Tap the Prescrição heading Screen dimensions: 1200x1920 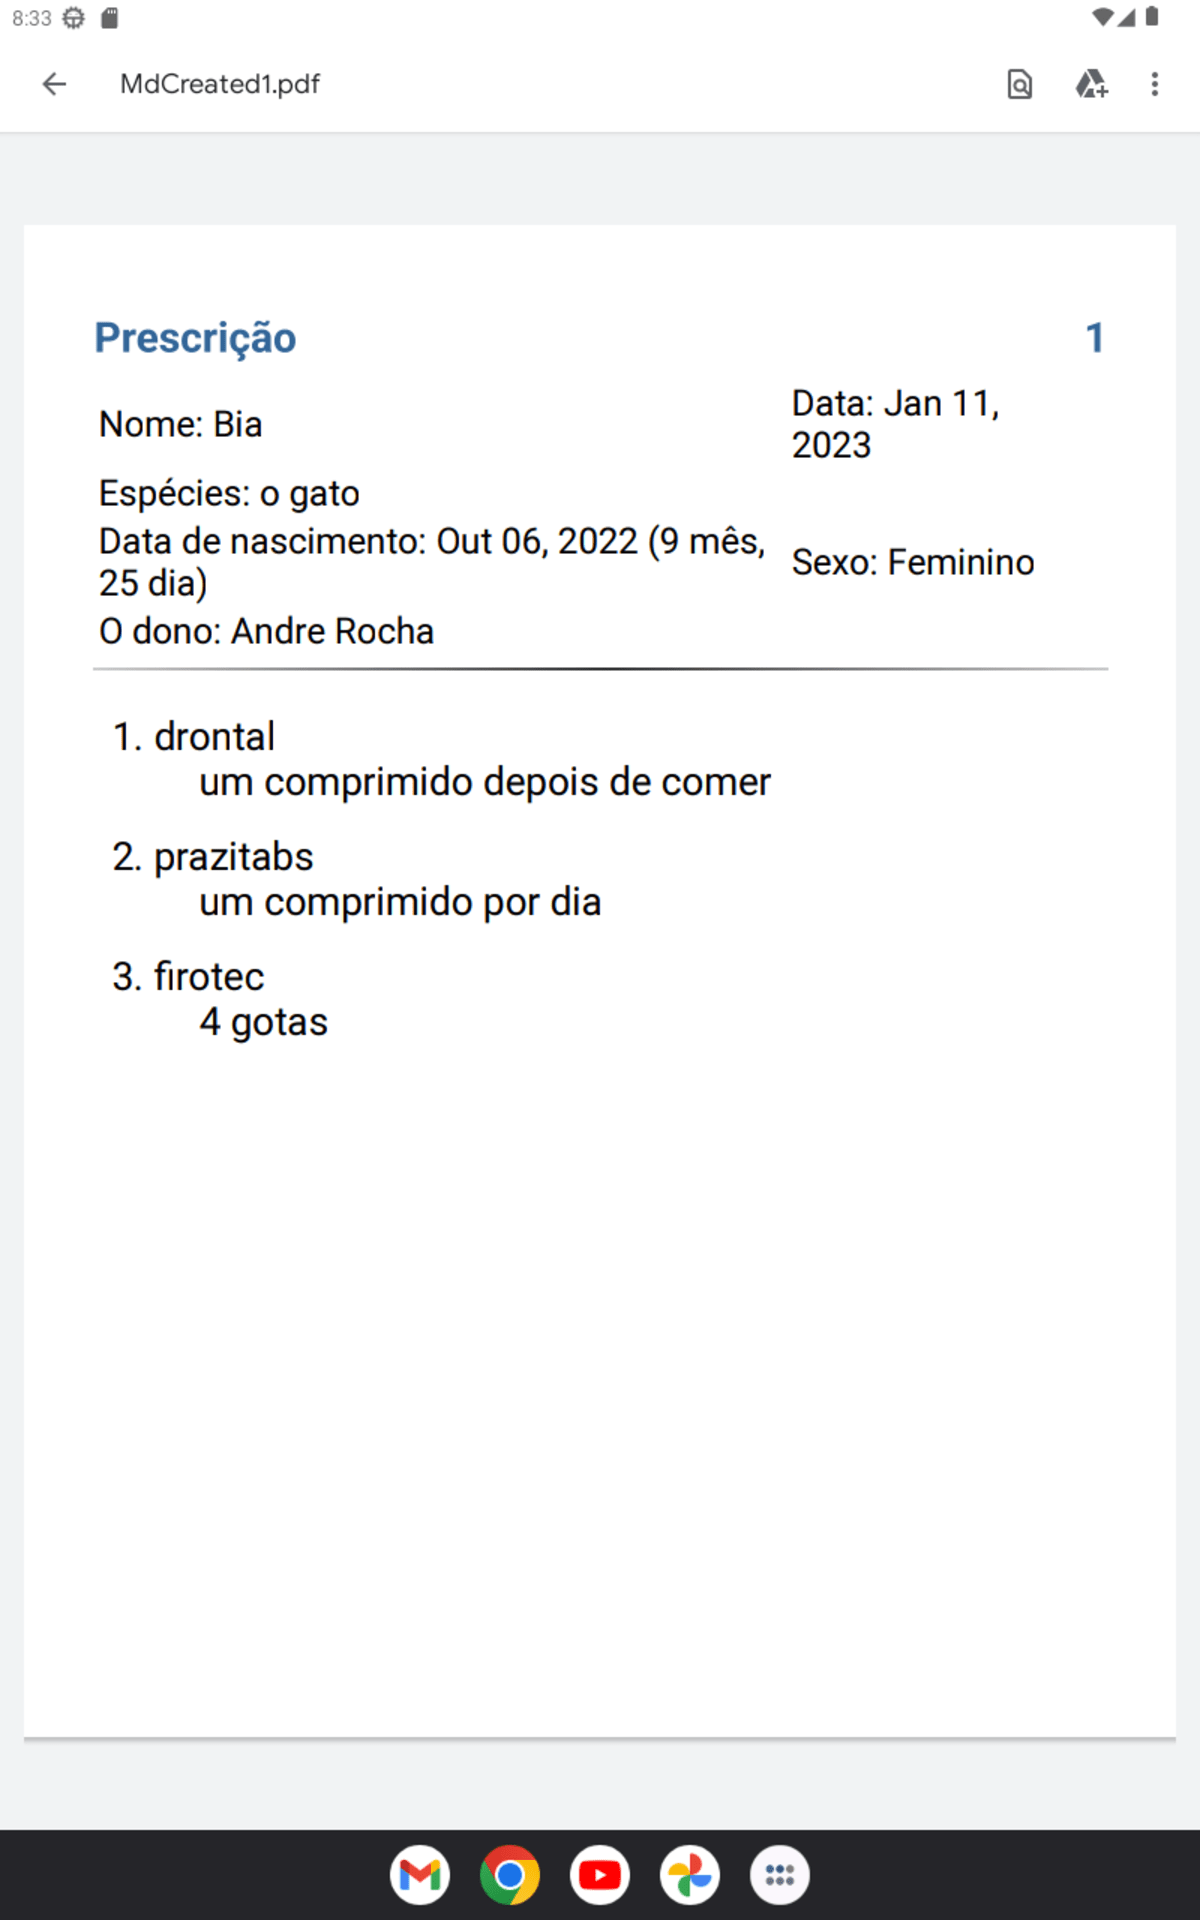(195, 338)
